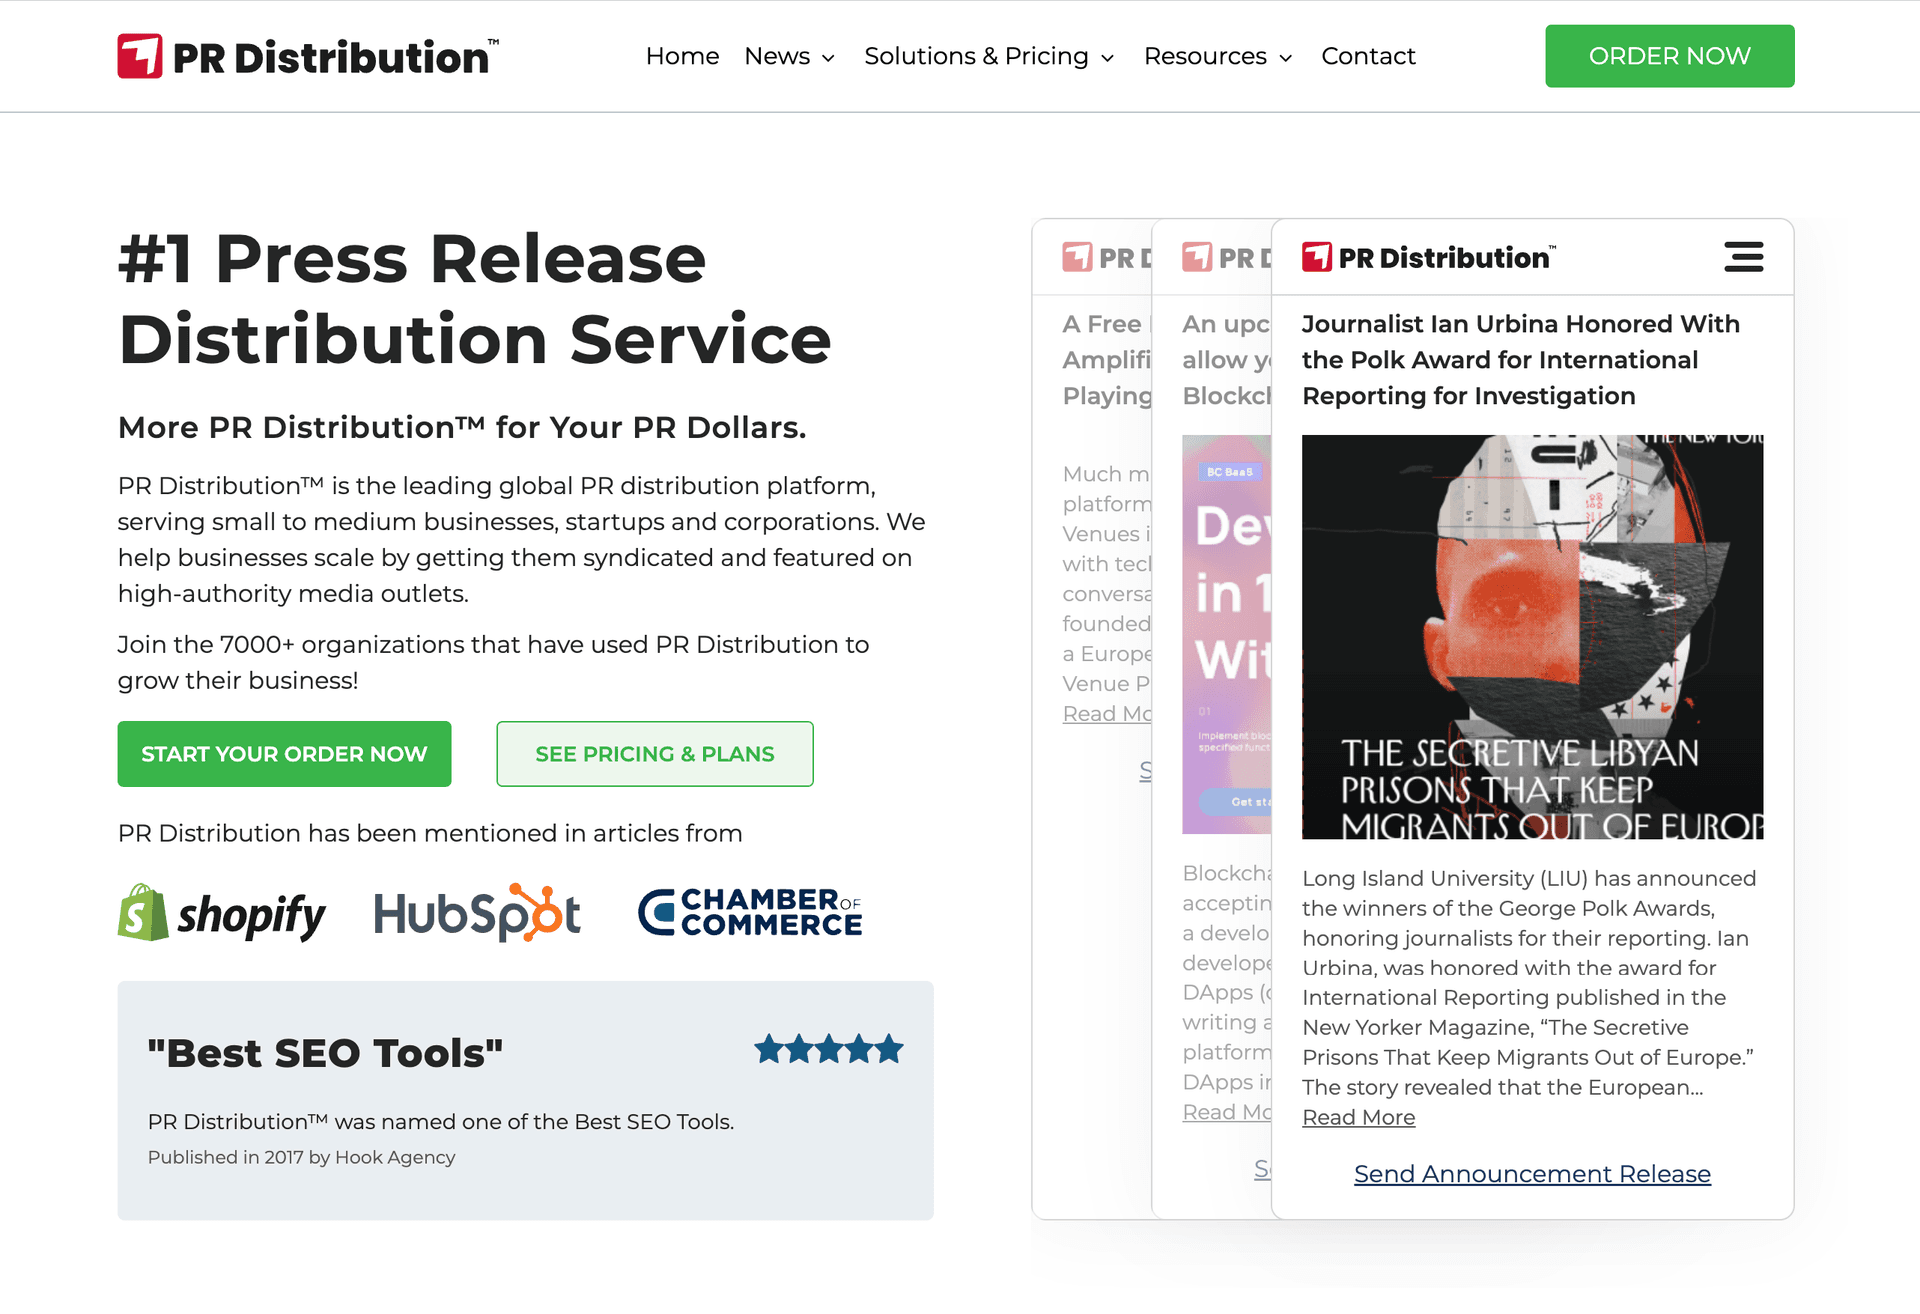The width and height of the screenshot is (1920, 1314).
Task: Open the Solutions & Pricing menu
Action: [976, 56]
